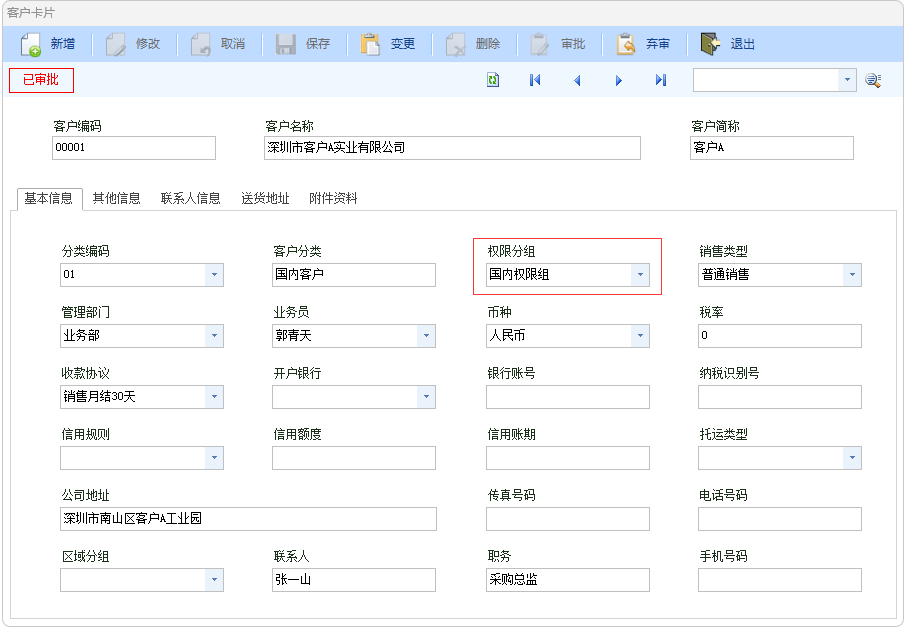
Task: Go to the previous record
Action: coord(577,80)
